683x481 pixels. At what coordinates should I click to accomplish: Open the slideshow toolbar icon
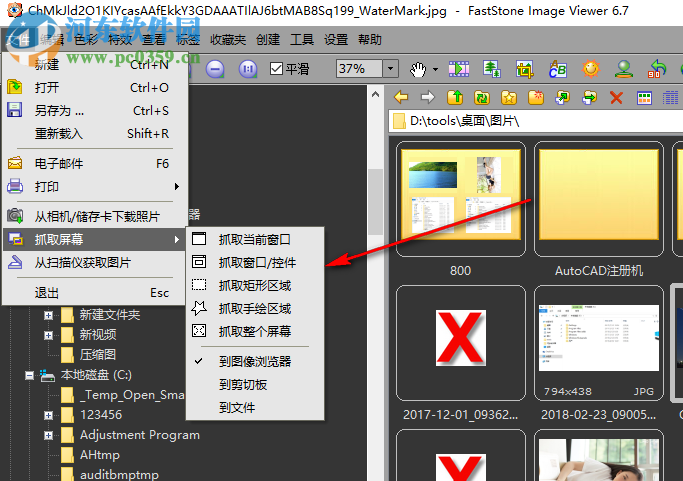click(459, 69)
